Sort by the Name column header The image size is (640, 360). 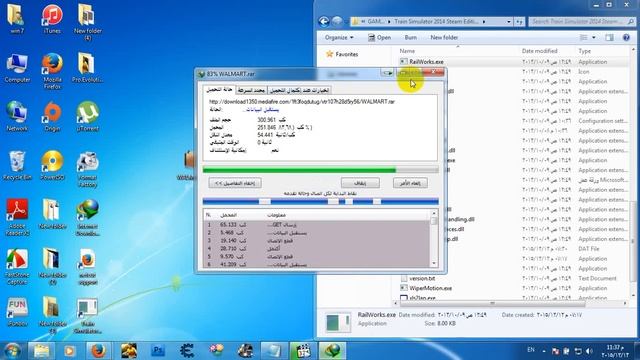coord(407,51)
